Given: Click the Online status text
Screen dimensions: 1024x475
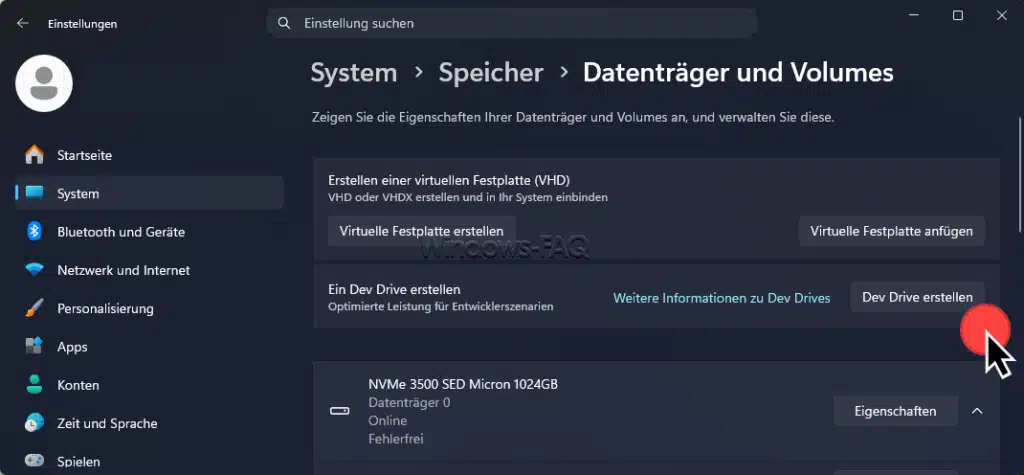Looking at the screenshot, I should pos(388,421).
